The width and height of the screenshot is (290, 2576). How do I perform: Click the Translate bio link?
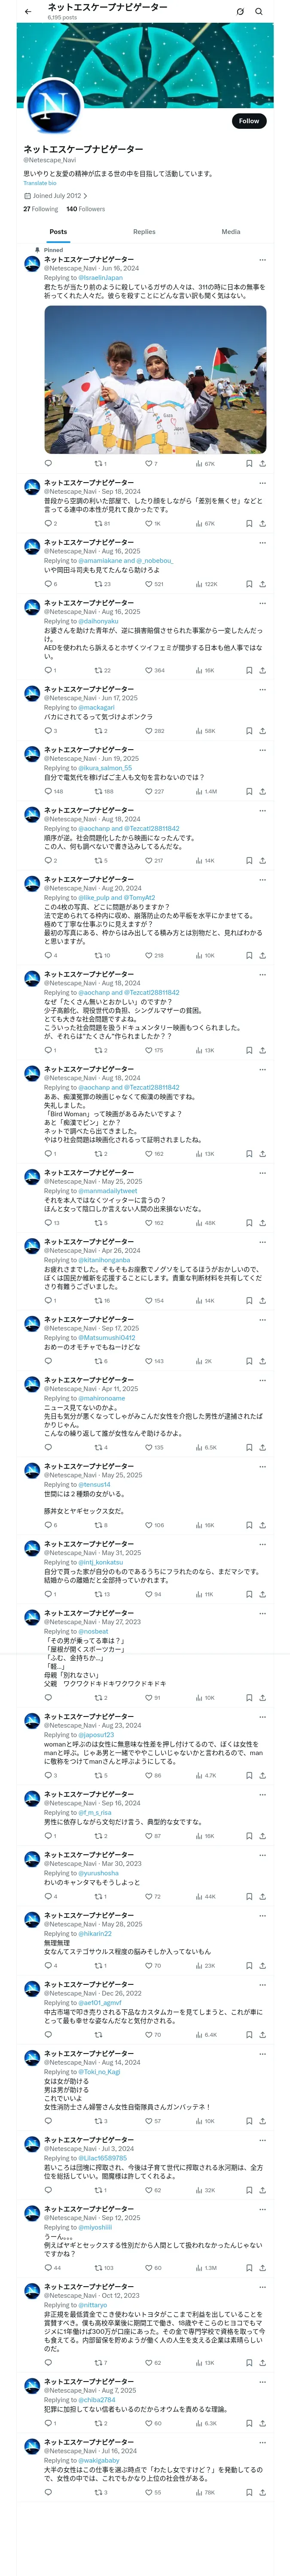pyautogui.click(x=40, y=183)
